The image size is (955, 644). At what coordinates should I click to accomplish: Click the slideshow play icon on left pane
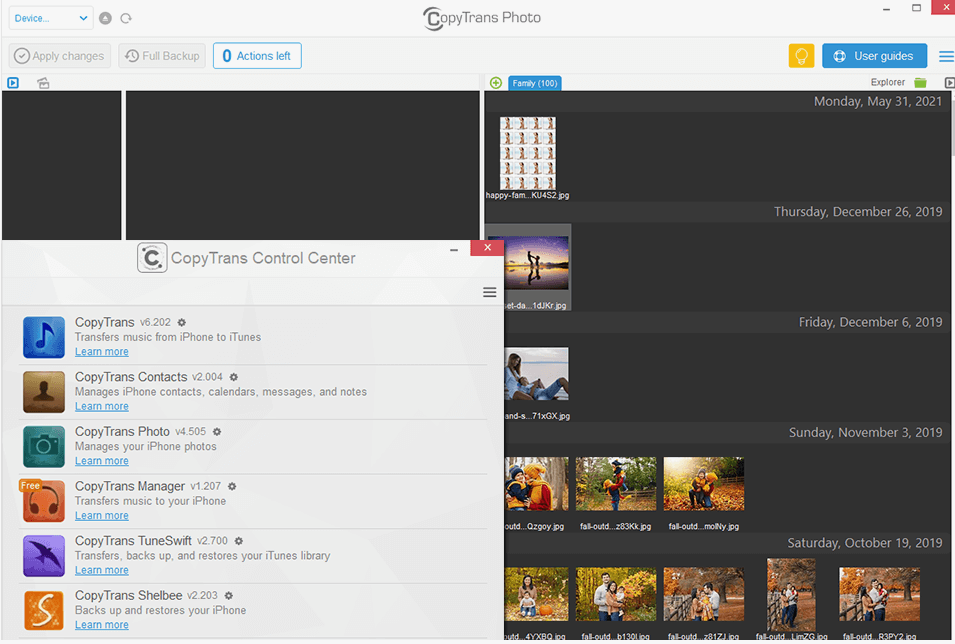click(13, 83)
